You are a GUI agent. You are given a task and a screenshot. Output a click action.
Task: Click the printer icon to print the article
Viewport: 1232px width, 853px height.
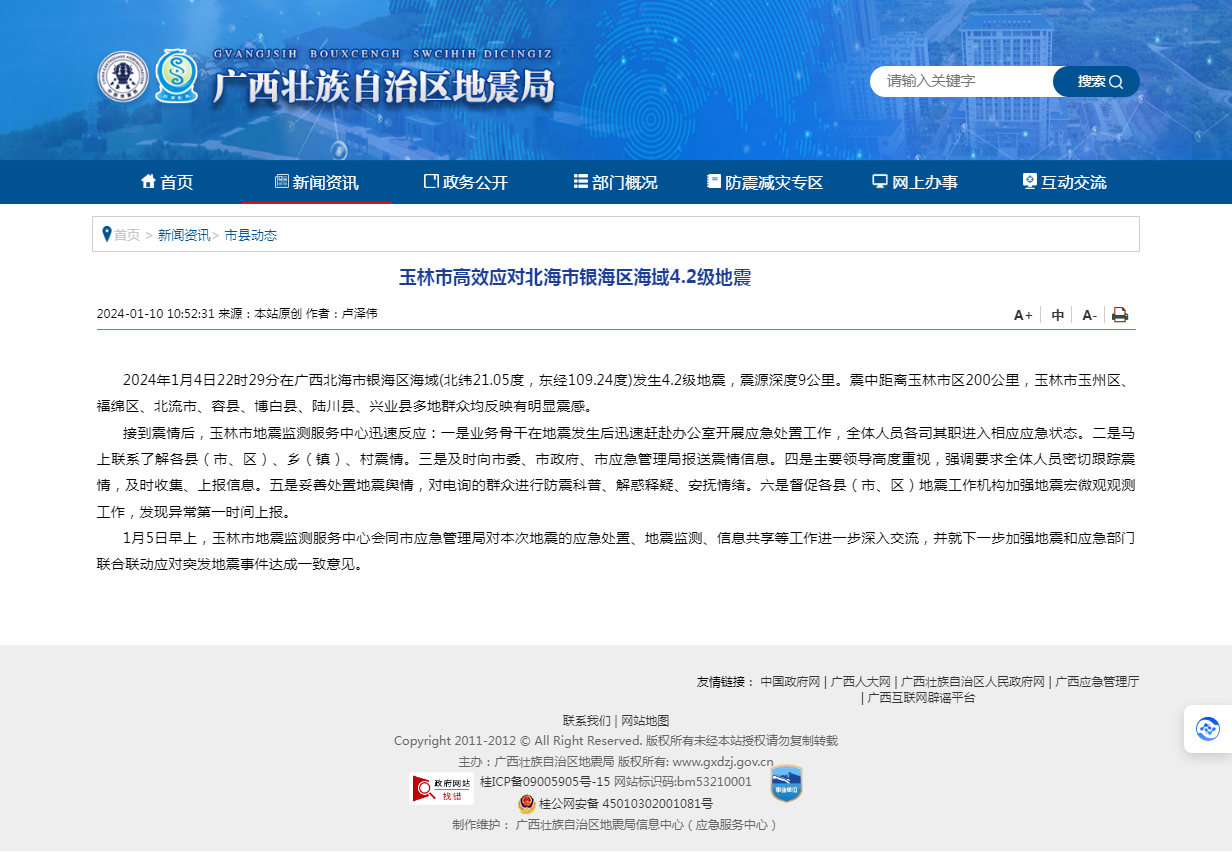1119,314
